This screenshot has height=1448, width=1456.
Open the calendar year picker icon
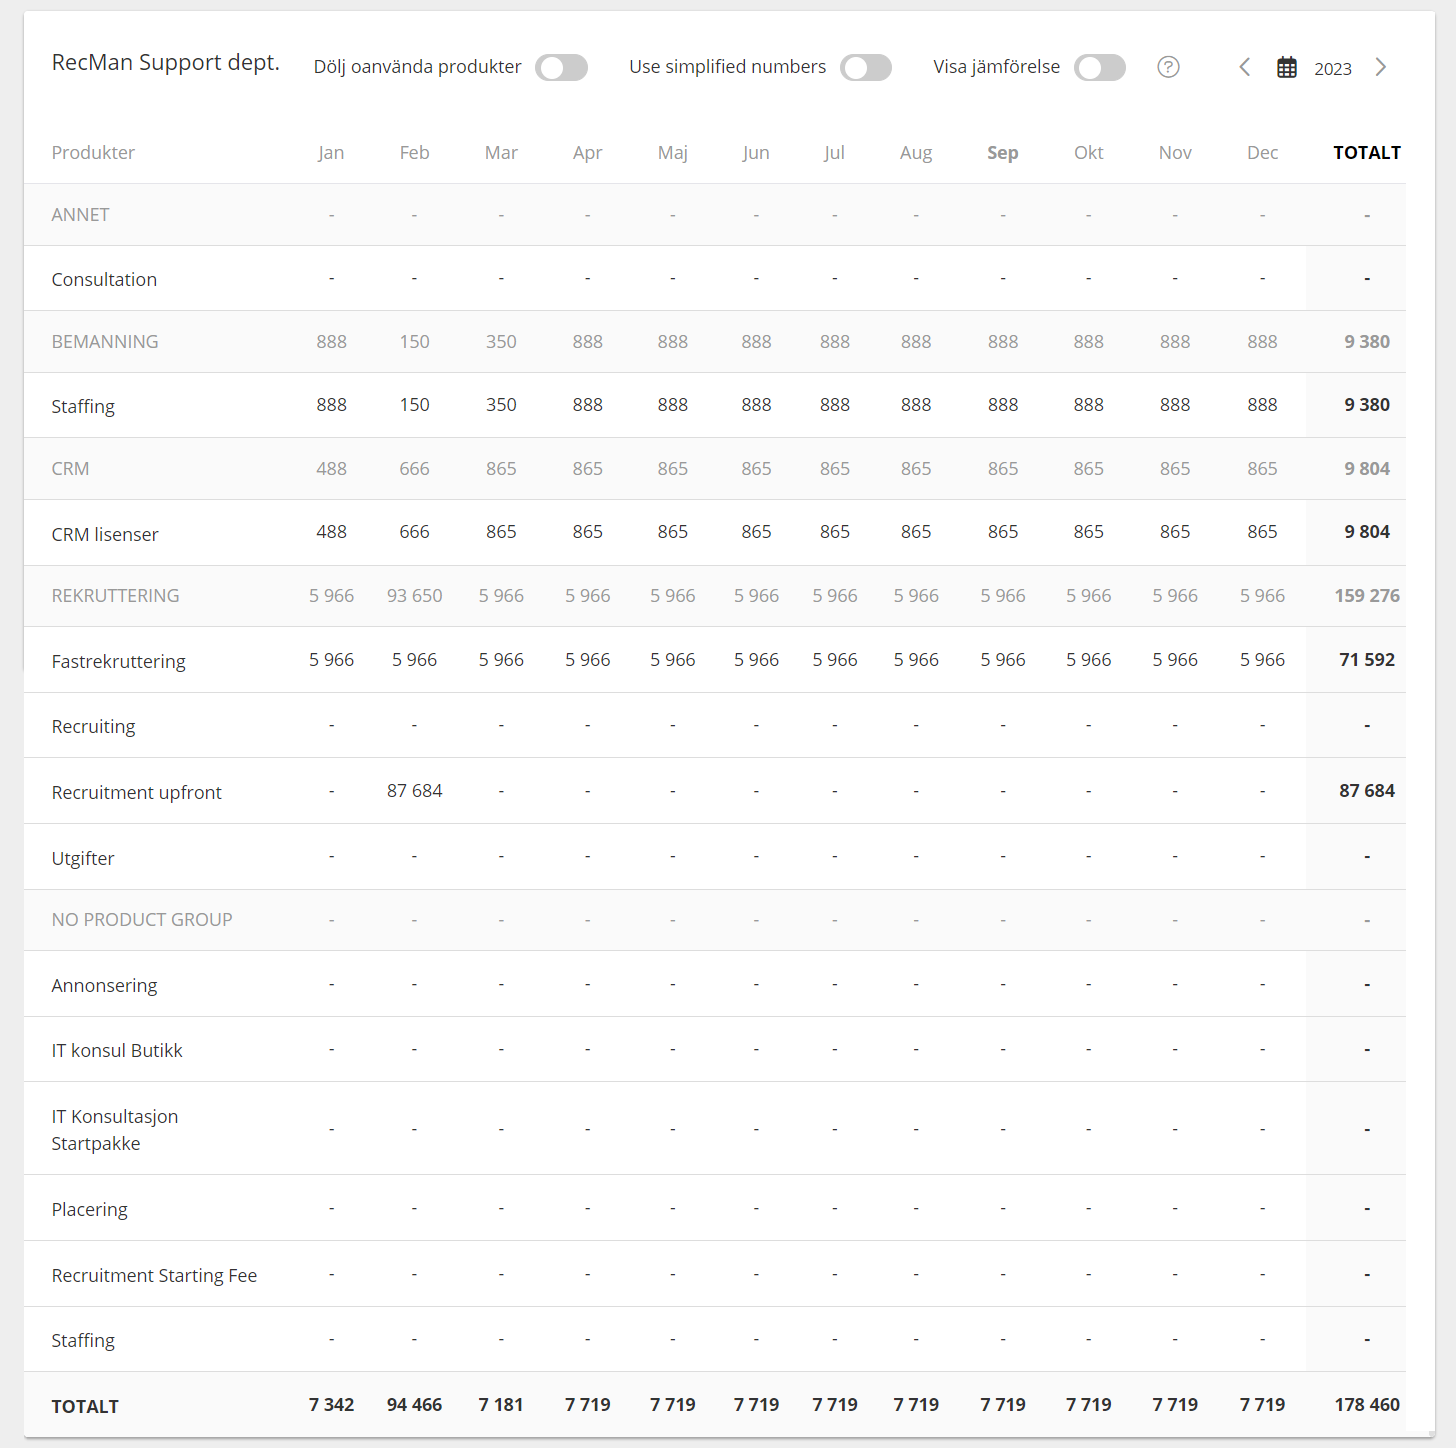1287,68
